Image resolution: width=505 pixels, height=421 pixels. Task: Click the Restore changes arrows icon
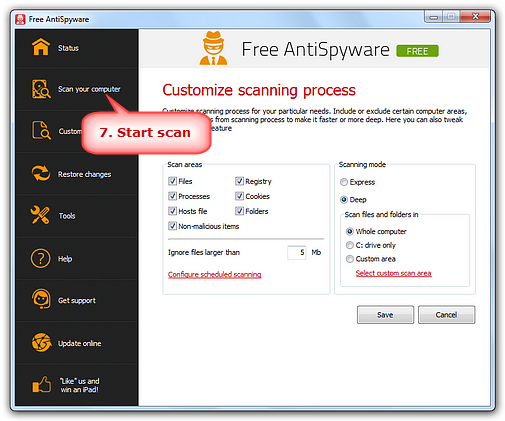[41, 173]
